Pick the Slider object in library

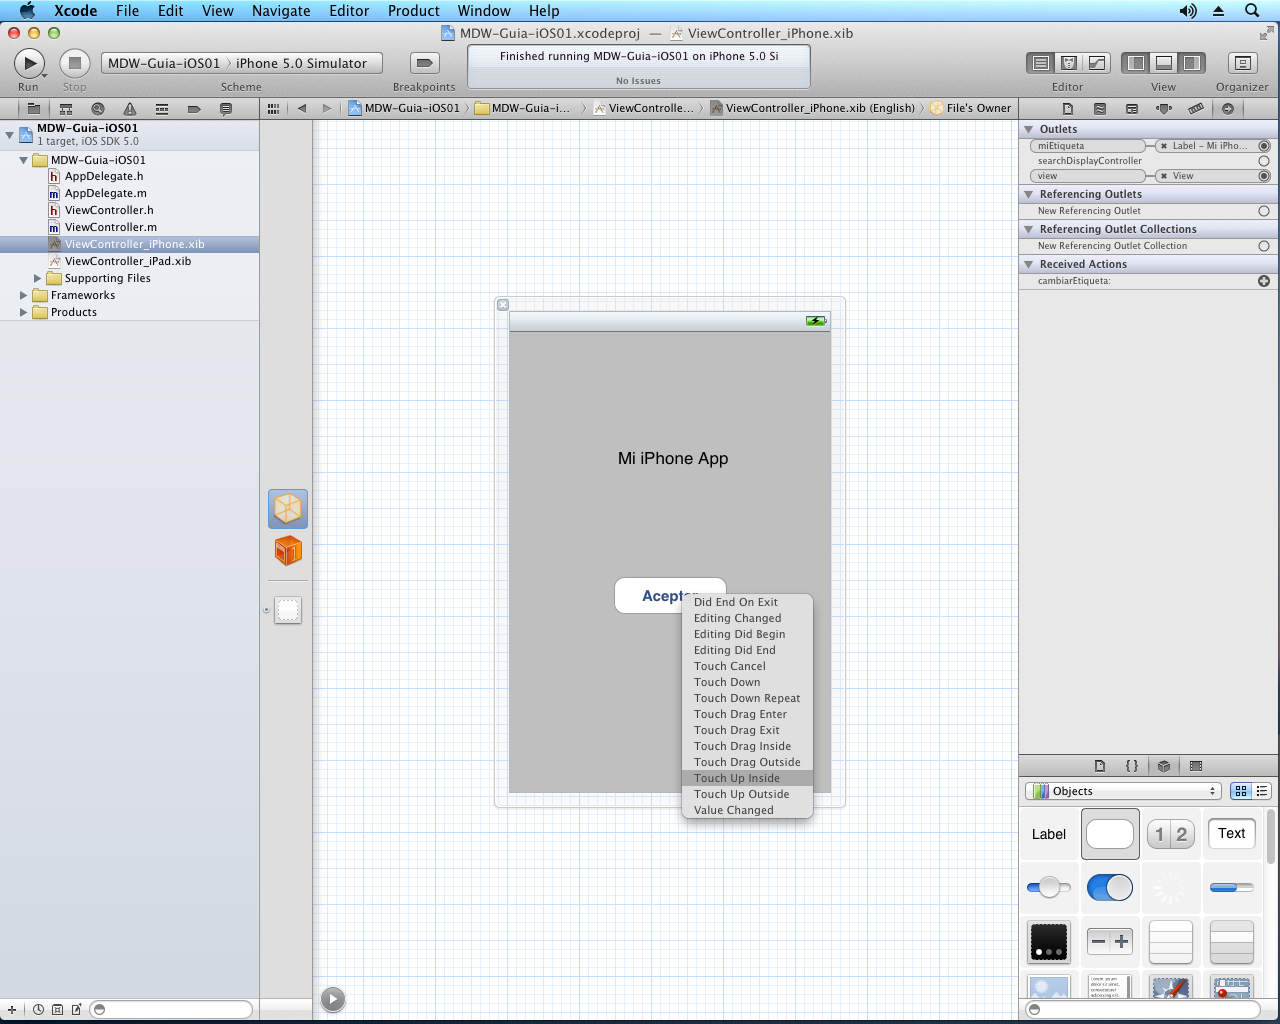pos(1049,887)
